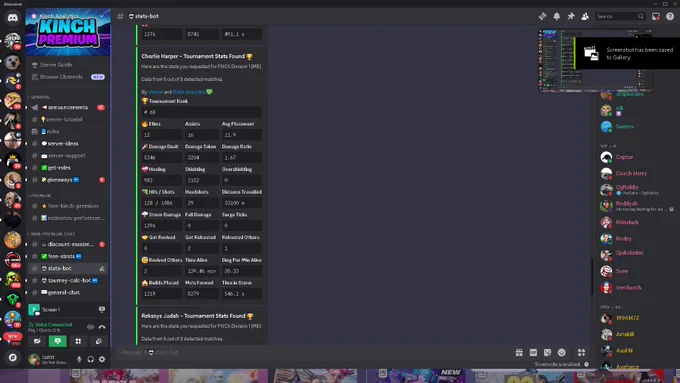Open the free-strats channel
Screen dimensions: 680x383
[68, 256]
